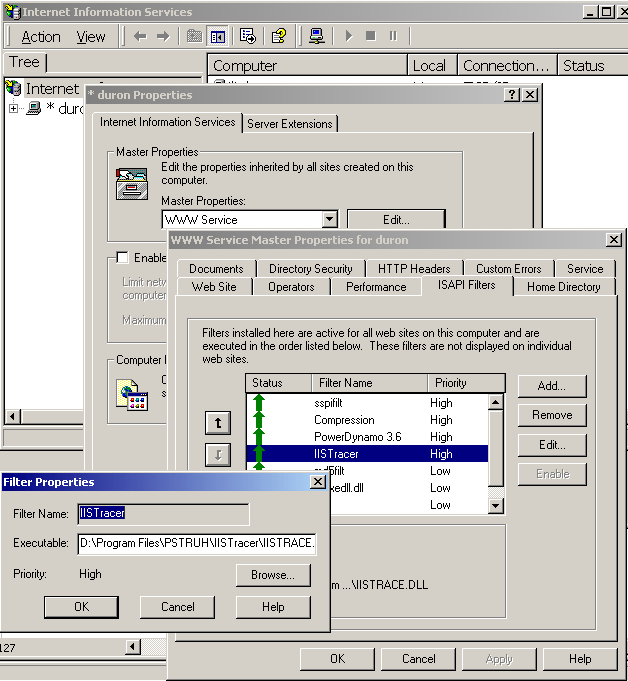Open the View menu
Screen dimensions: 628x681
point(91,37)
